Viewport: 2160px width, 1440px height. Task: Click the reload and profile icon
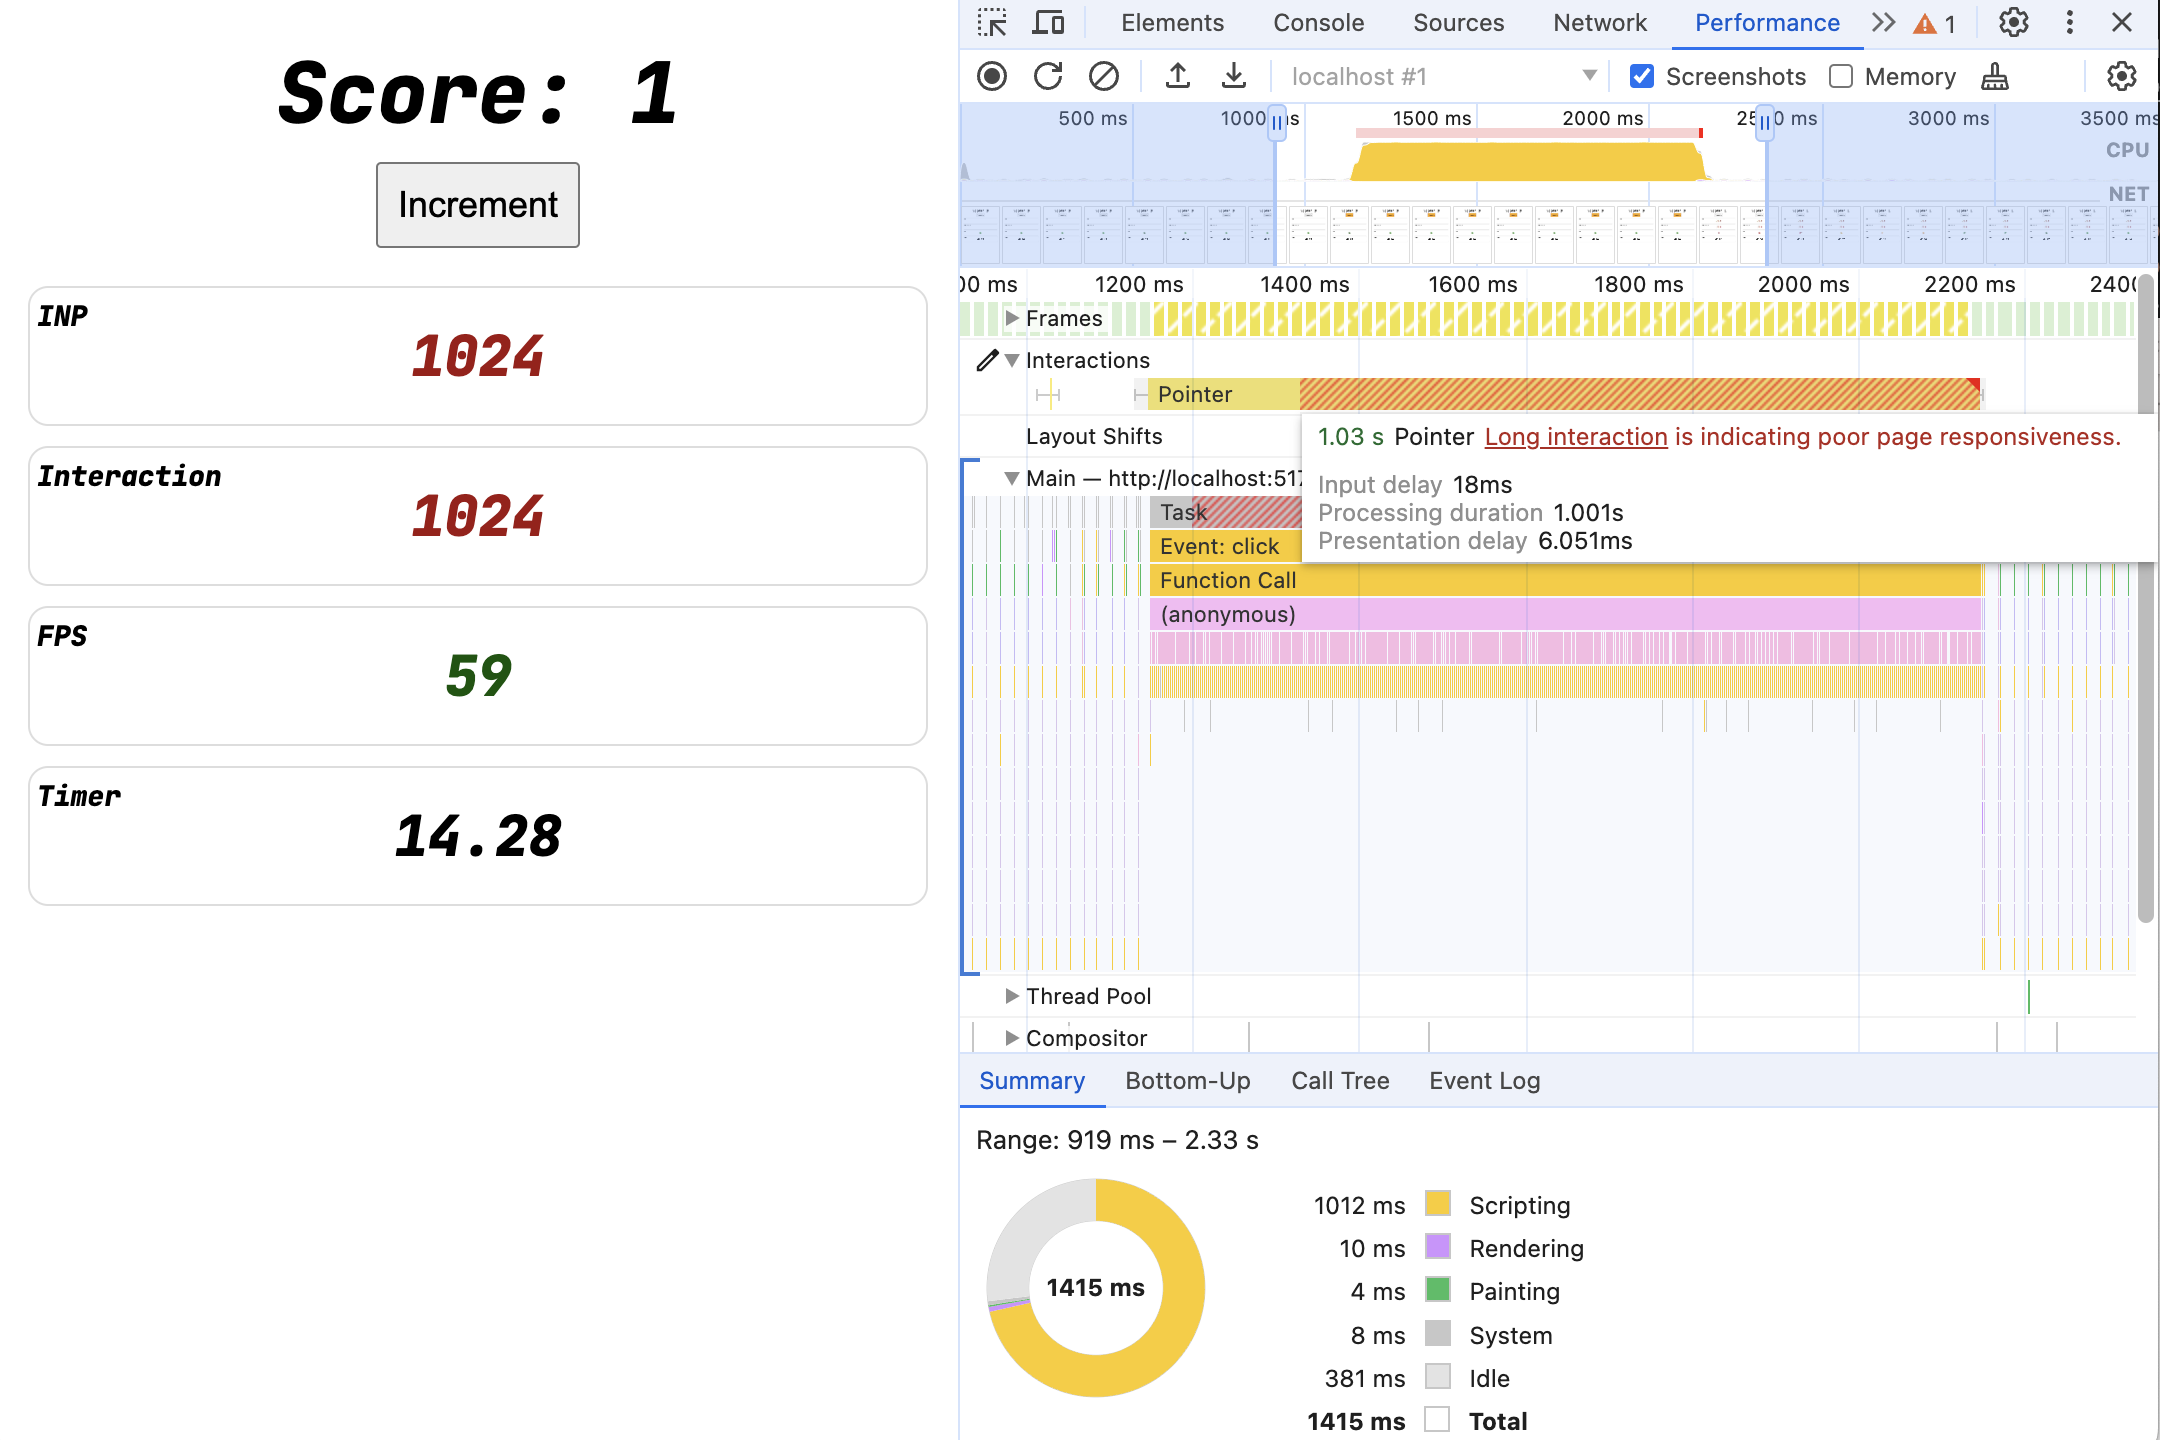1046,74
